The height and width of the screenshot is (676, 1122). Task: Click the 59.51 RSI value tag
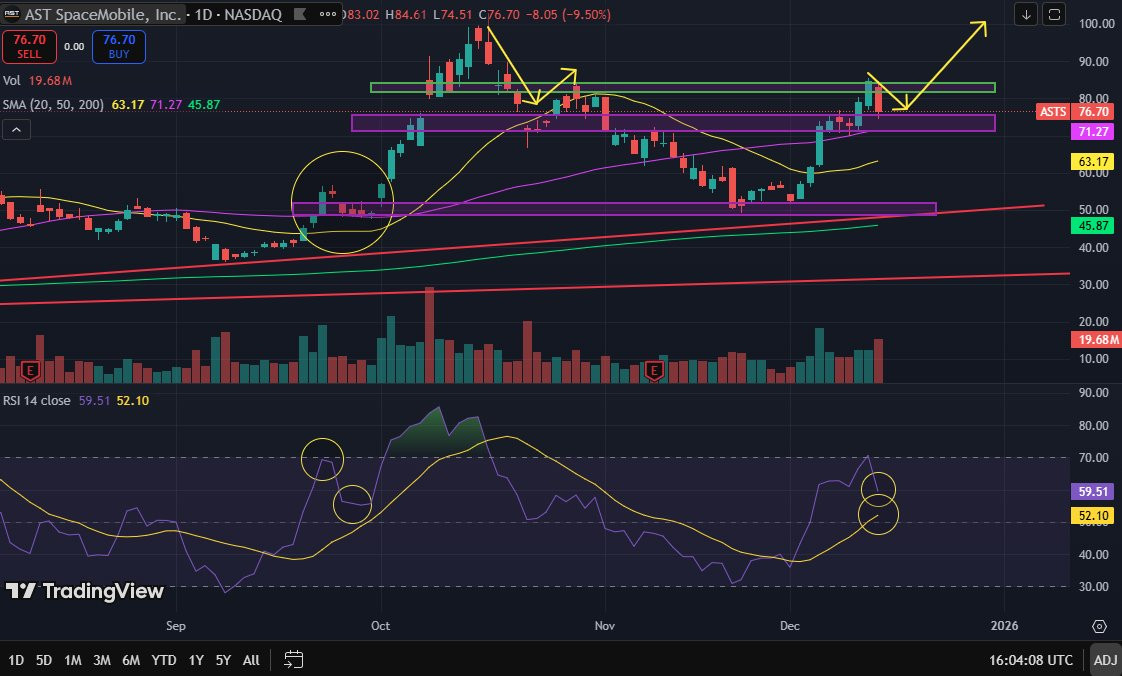1093,491
